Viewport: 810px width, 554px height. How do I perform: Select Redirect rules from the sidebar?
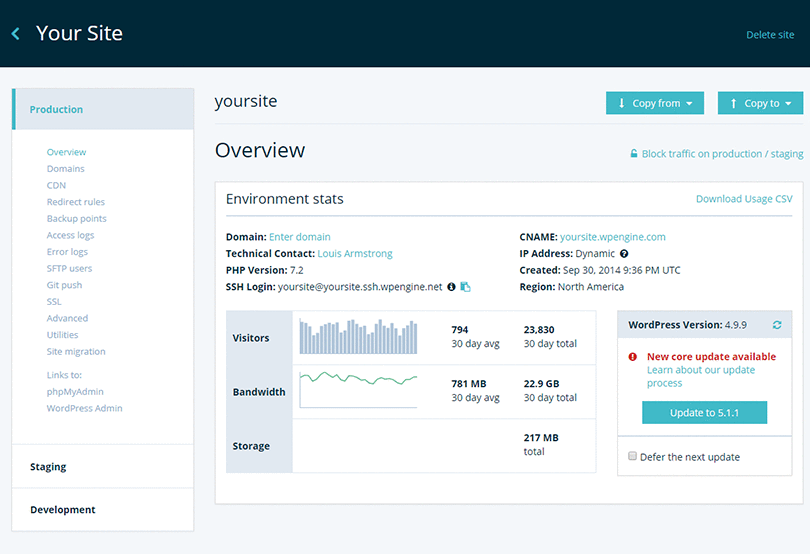pyautogui.click(x=75, y=202)
